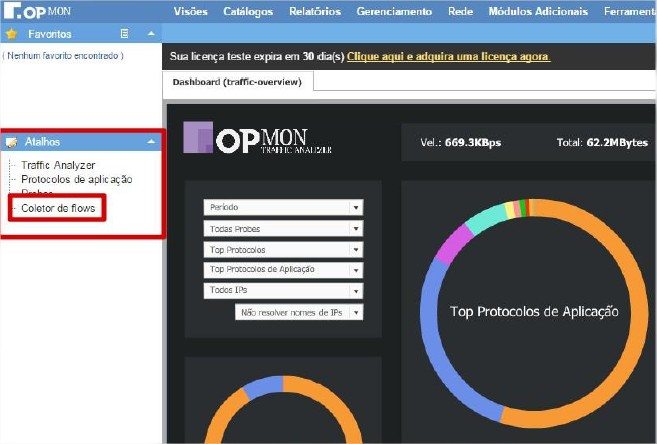Viewport: 657px width, 444px height.
Task: Collapse the Favoritos panel
Action: click(x=150, y=34)
